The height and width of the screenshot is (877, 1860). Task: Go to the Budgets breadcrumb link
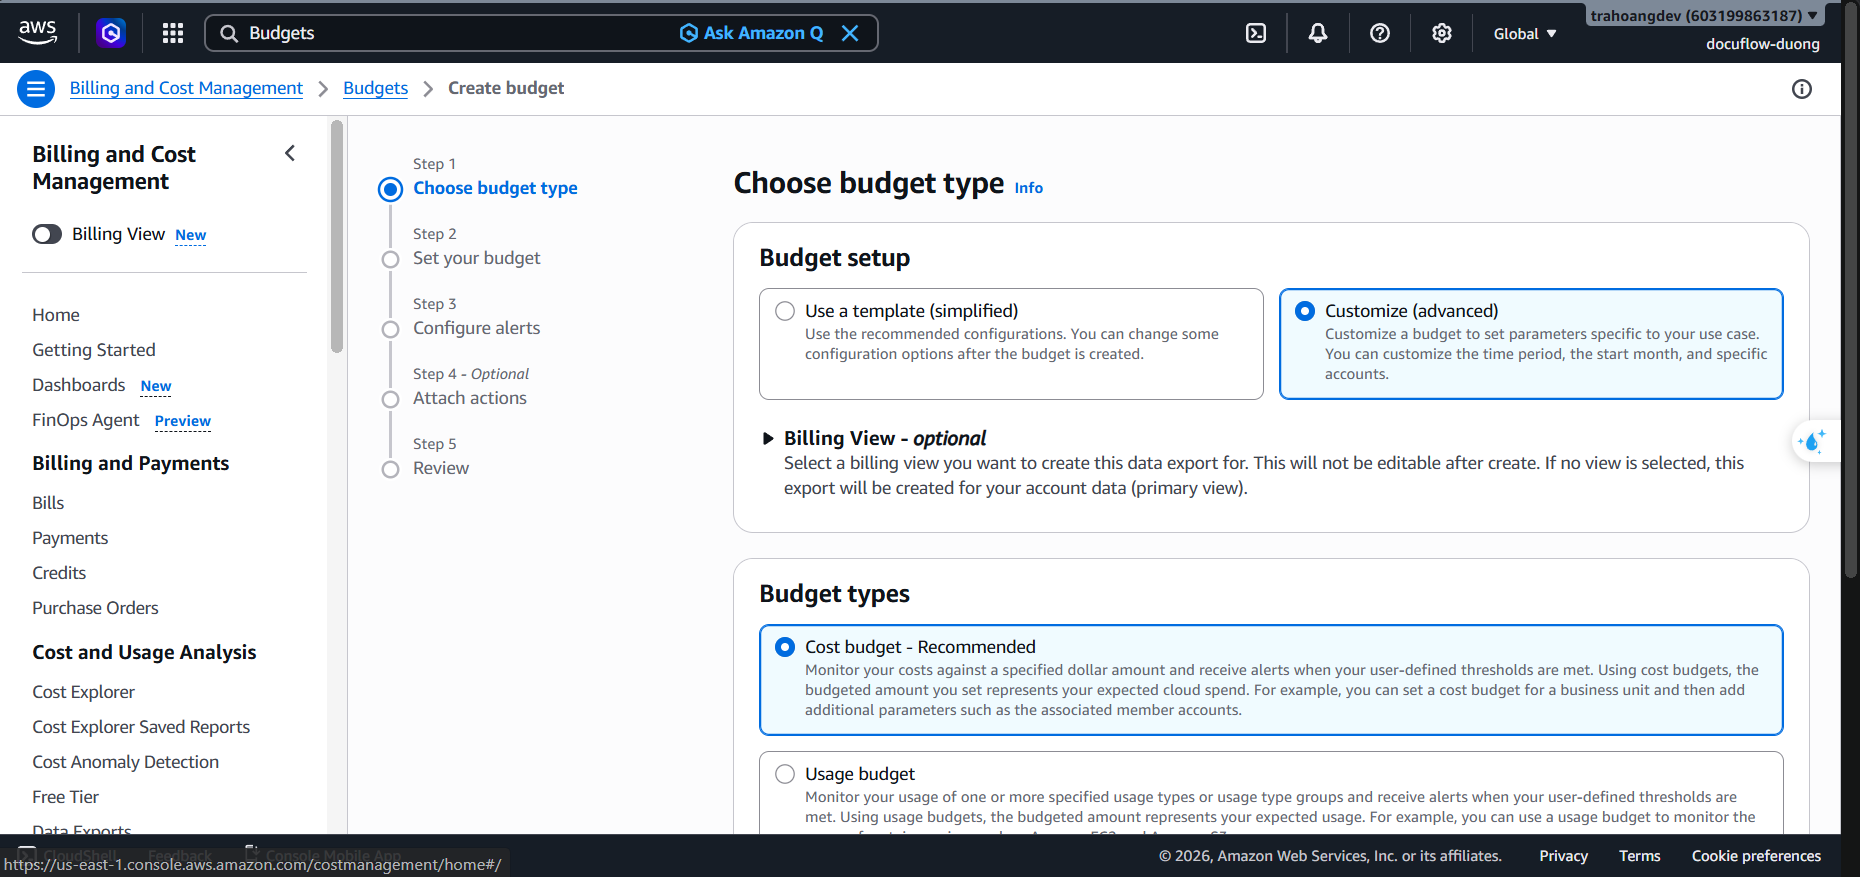pyautogui.click(x=376, y=88)
